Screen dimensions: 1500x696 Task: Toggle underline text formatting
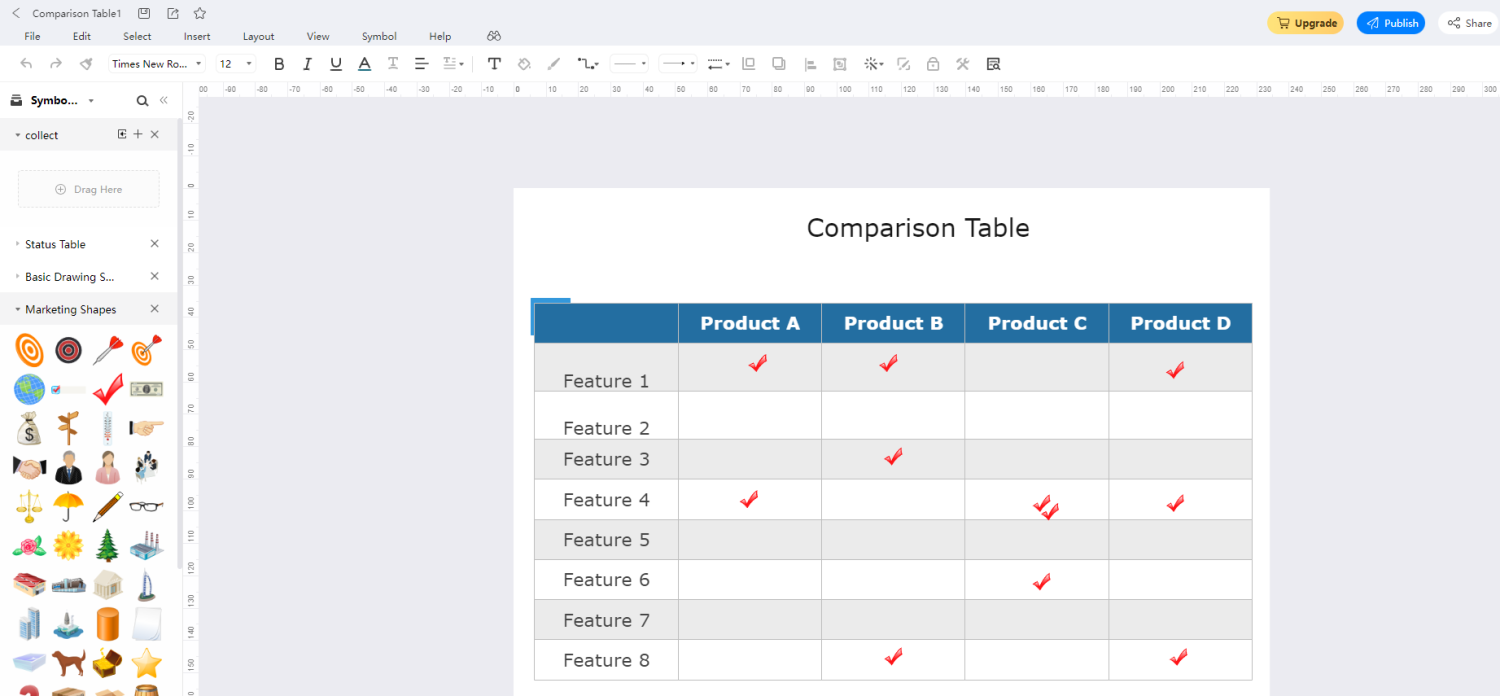pos(336,64)
